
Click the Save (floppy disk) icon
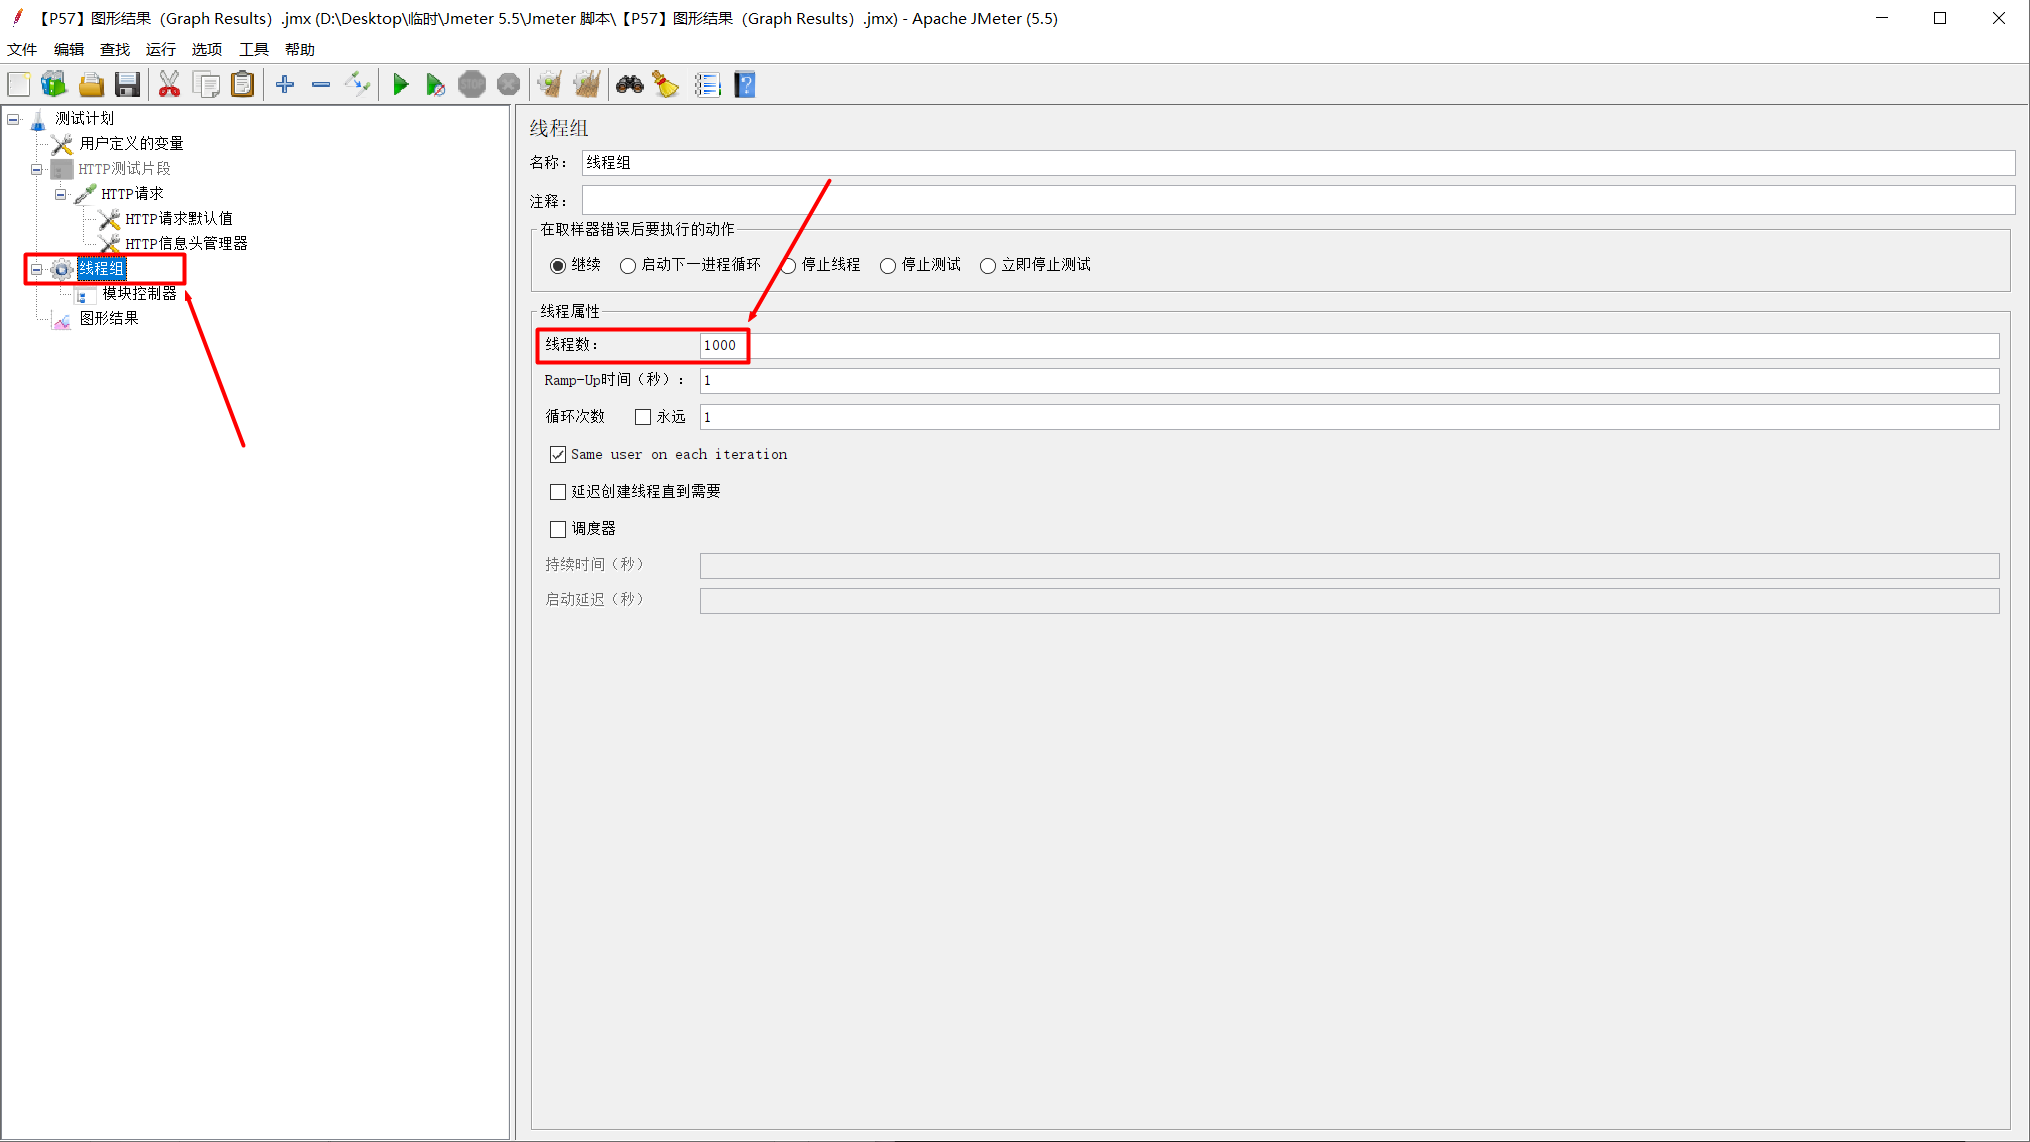tap(127, 85)
